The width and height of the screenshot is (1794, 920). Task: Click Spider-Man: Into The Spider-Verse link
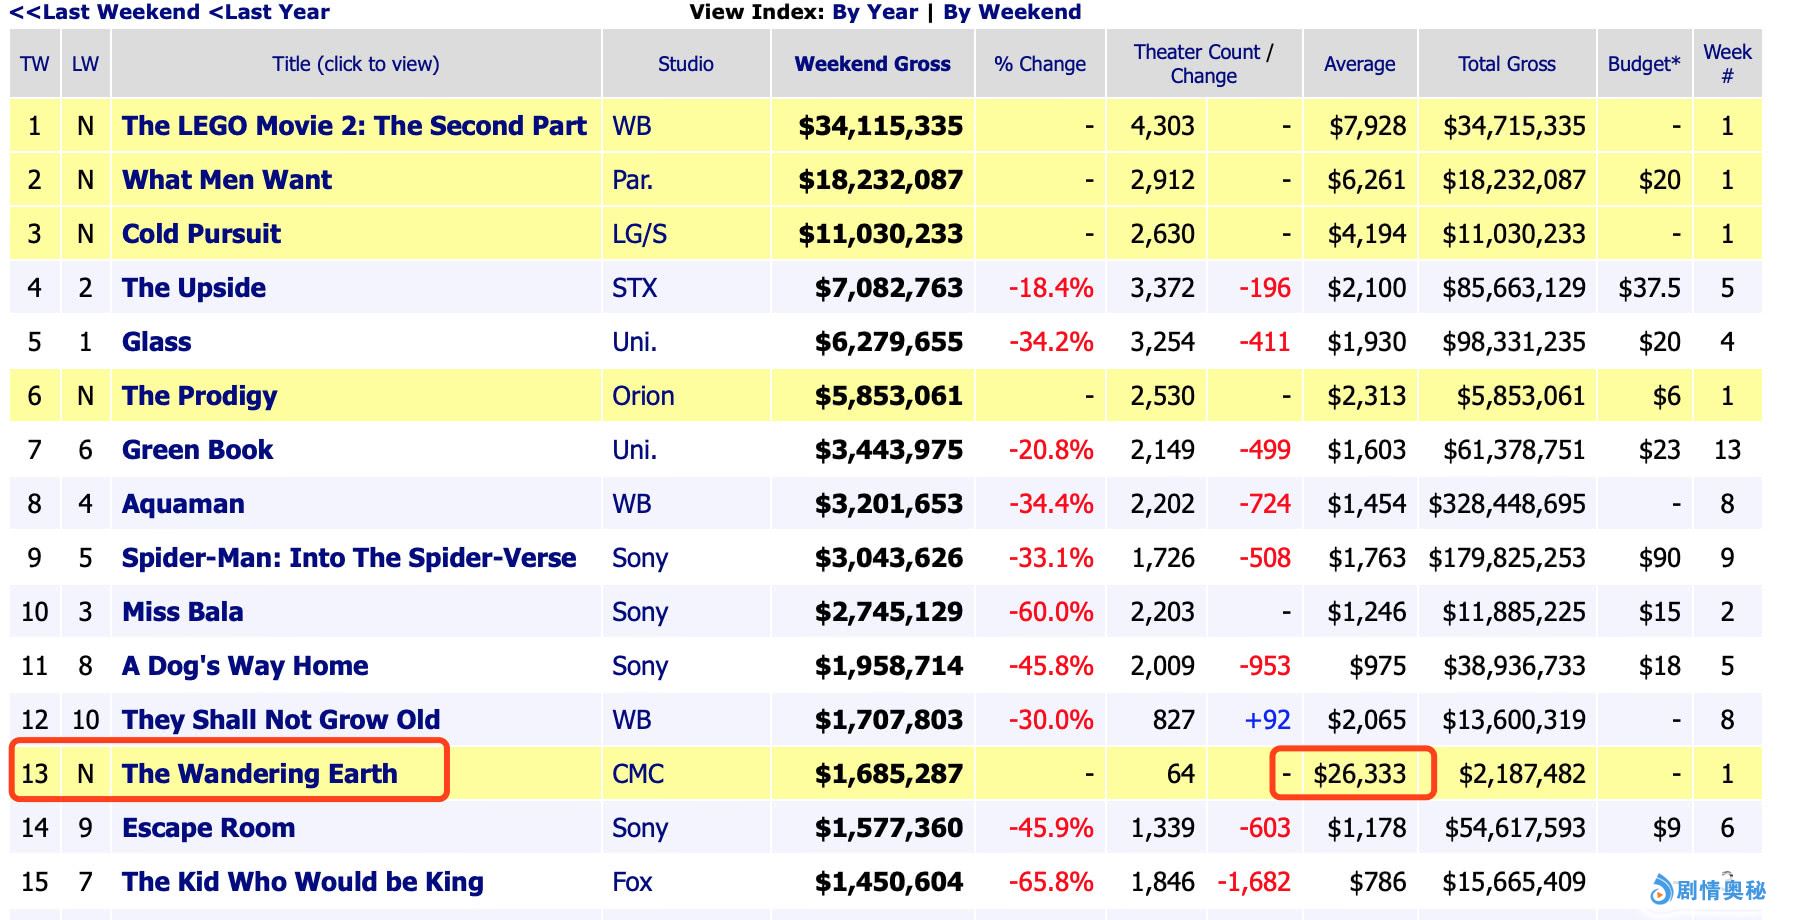(349, 558)
